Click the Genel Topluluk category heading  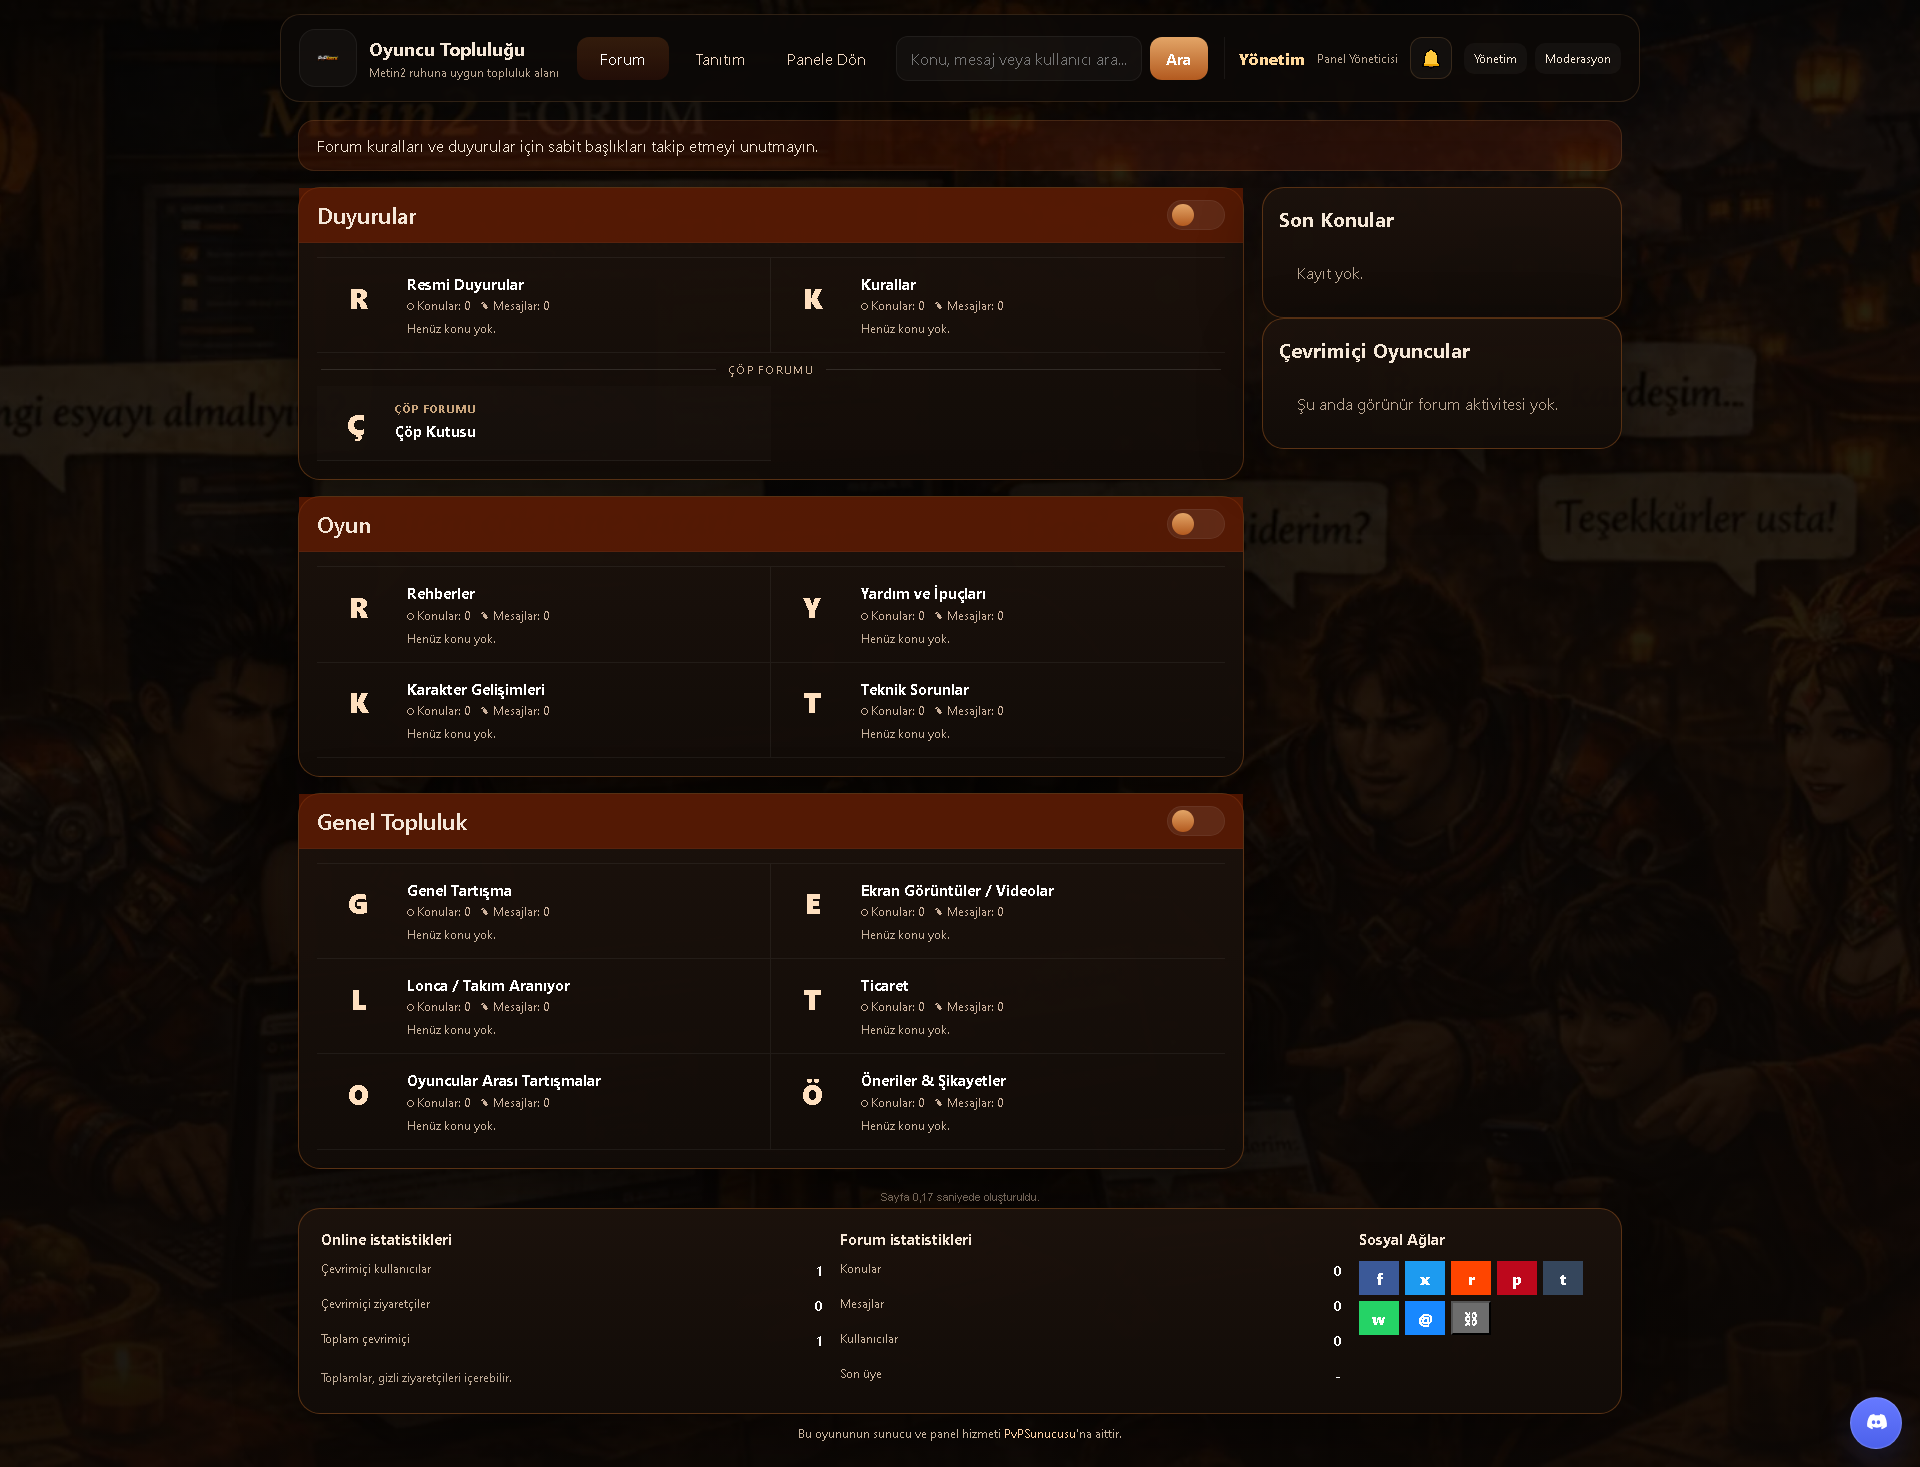pyautogui.click(x=392, y=822)
